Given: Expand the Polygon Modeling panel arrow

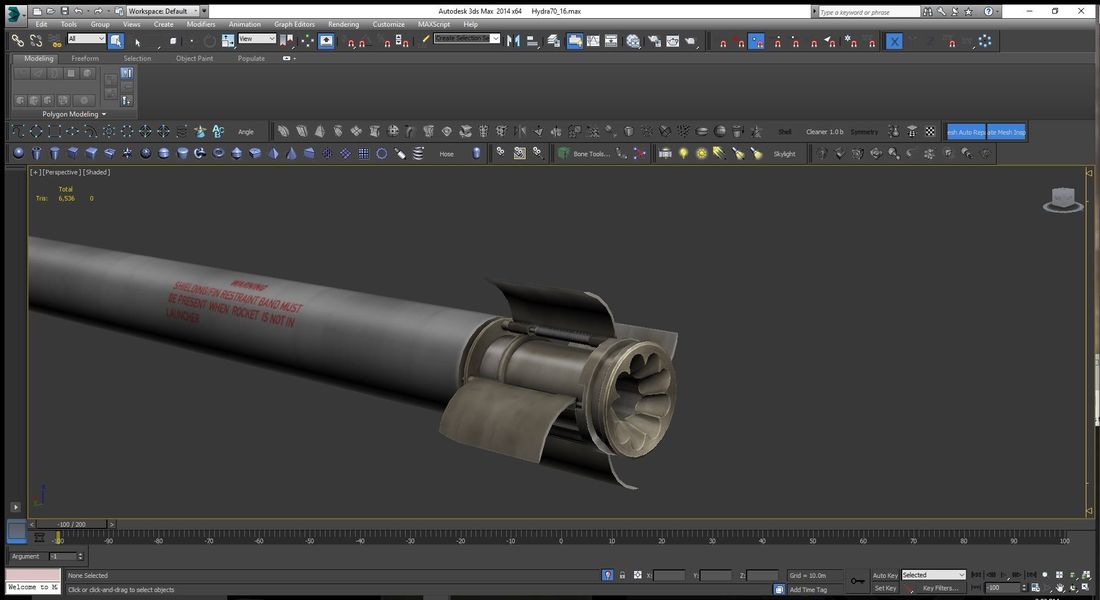Looking at the screenshot, I should (104, 114).
